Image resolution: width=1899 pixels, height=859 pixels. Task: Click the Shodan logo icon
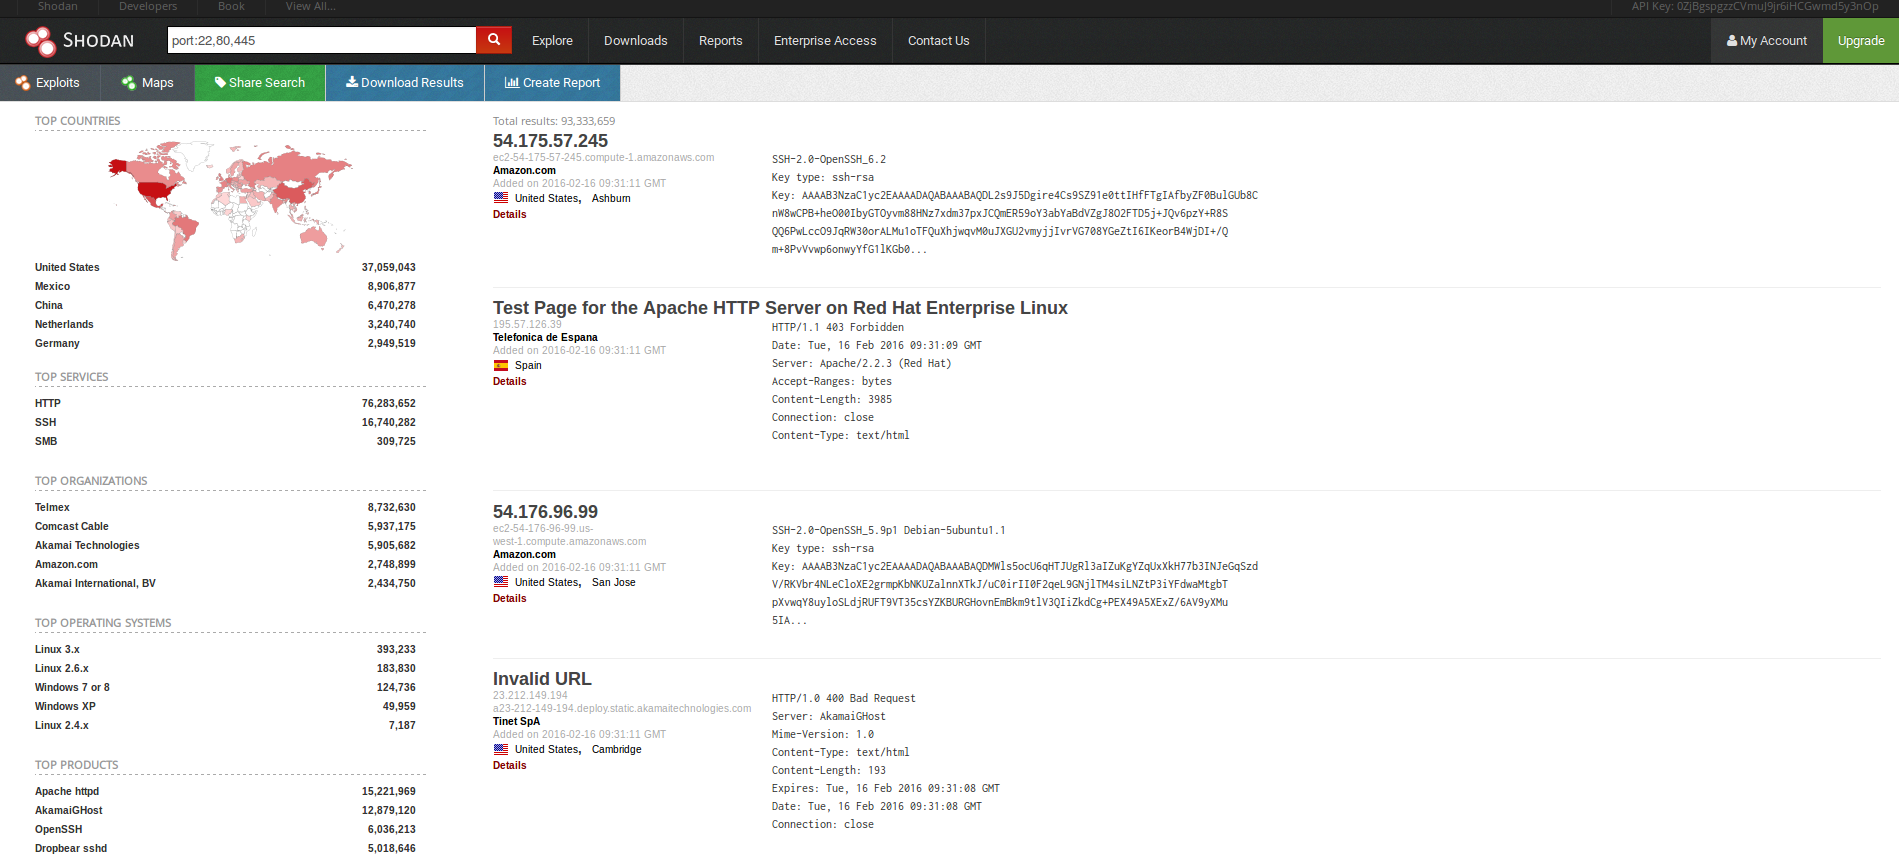41,41
